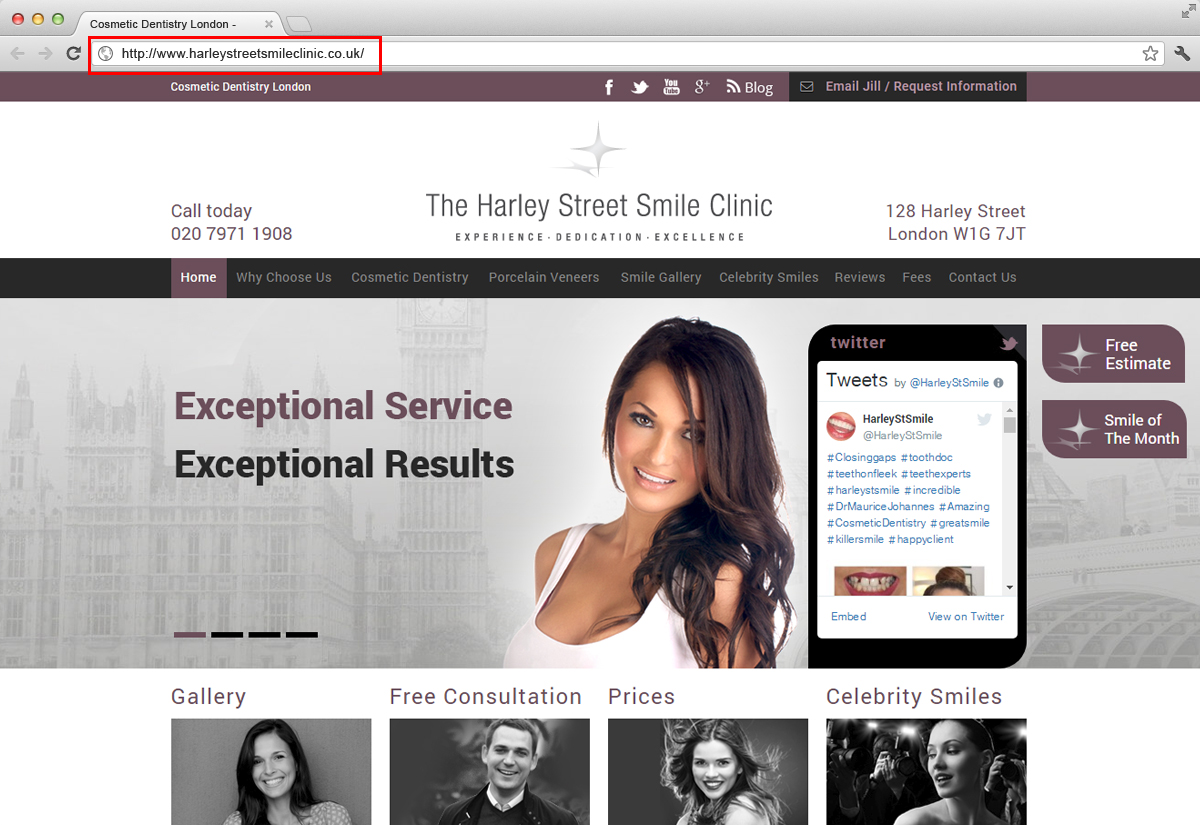Toggle browser fullscreen arrows icon
The image size is (1200, 825).
click(x=1186, y=11)
